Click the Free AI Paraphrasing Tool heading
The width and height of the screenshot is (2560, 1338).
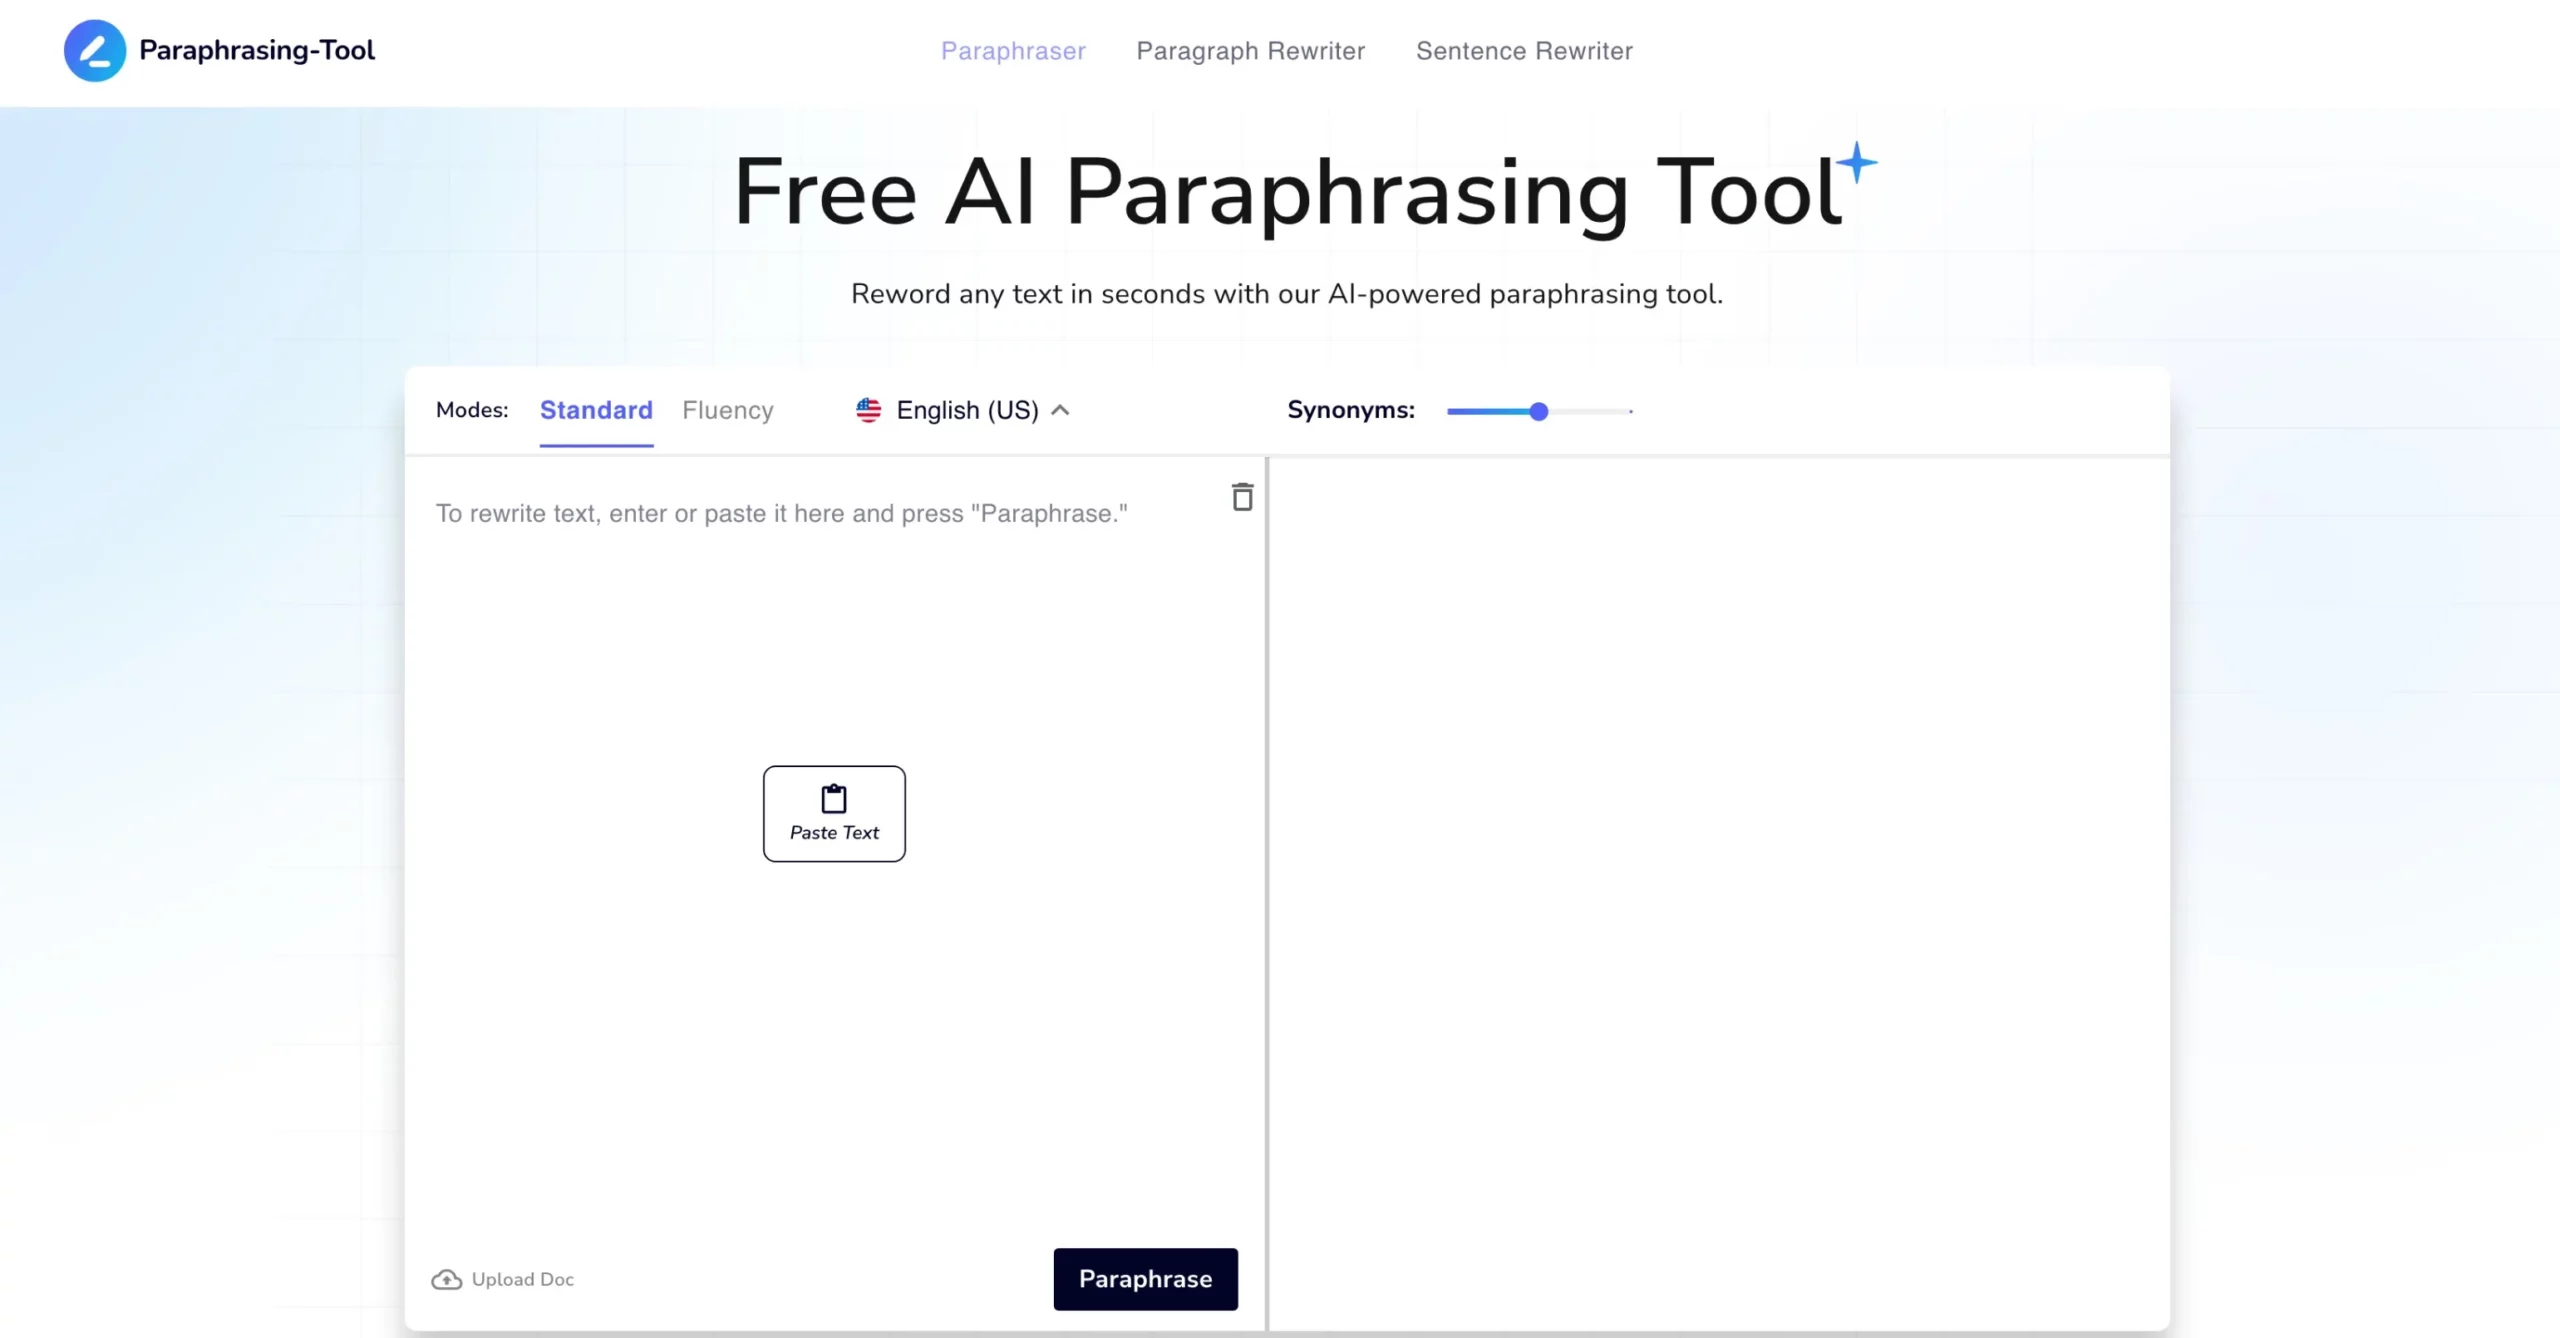1287,192
